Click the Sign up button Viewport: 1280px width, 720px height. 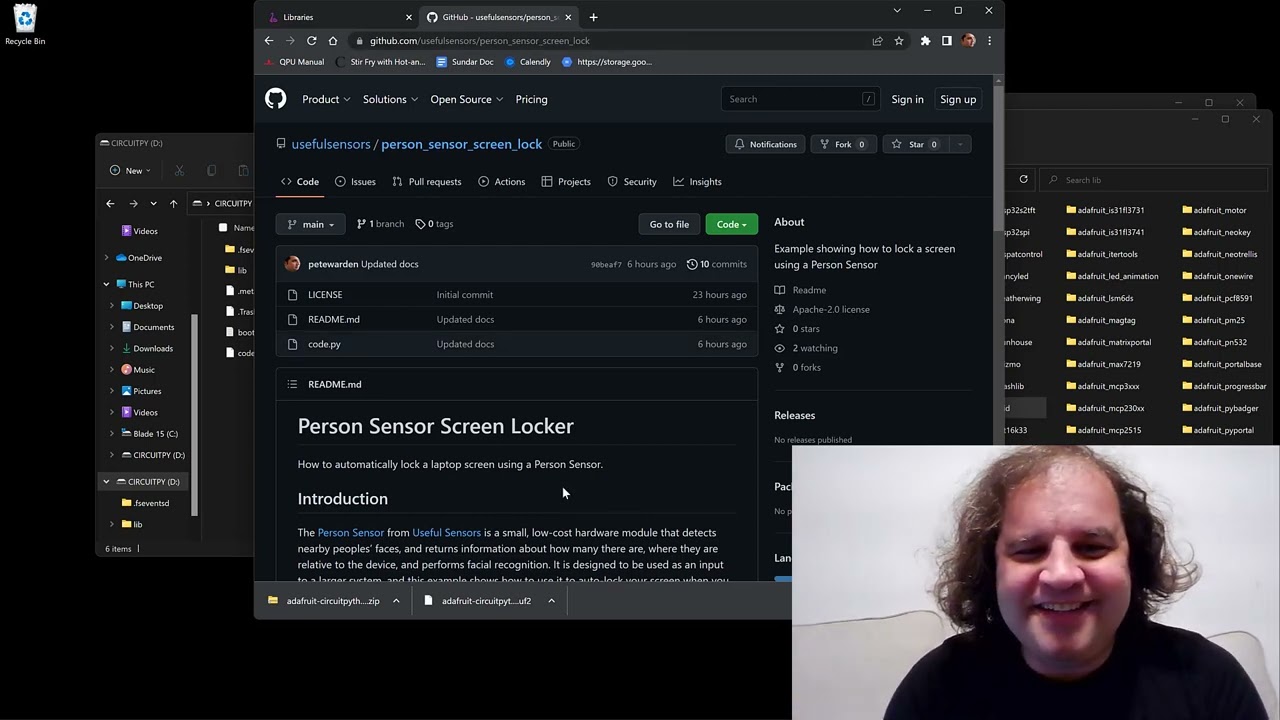point(958,99)
